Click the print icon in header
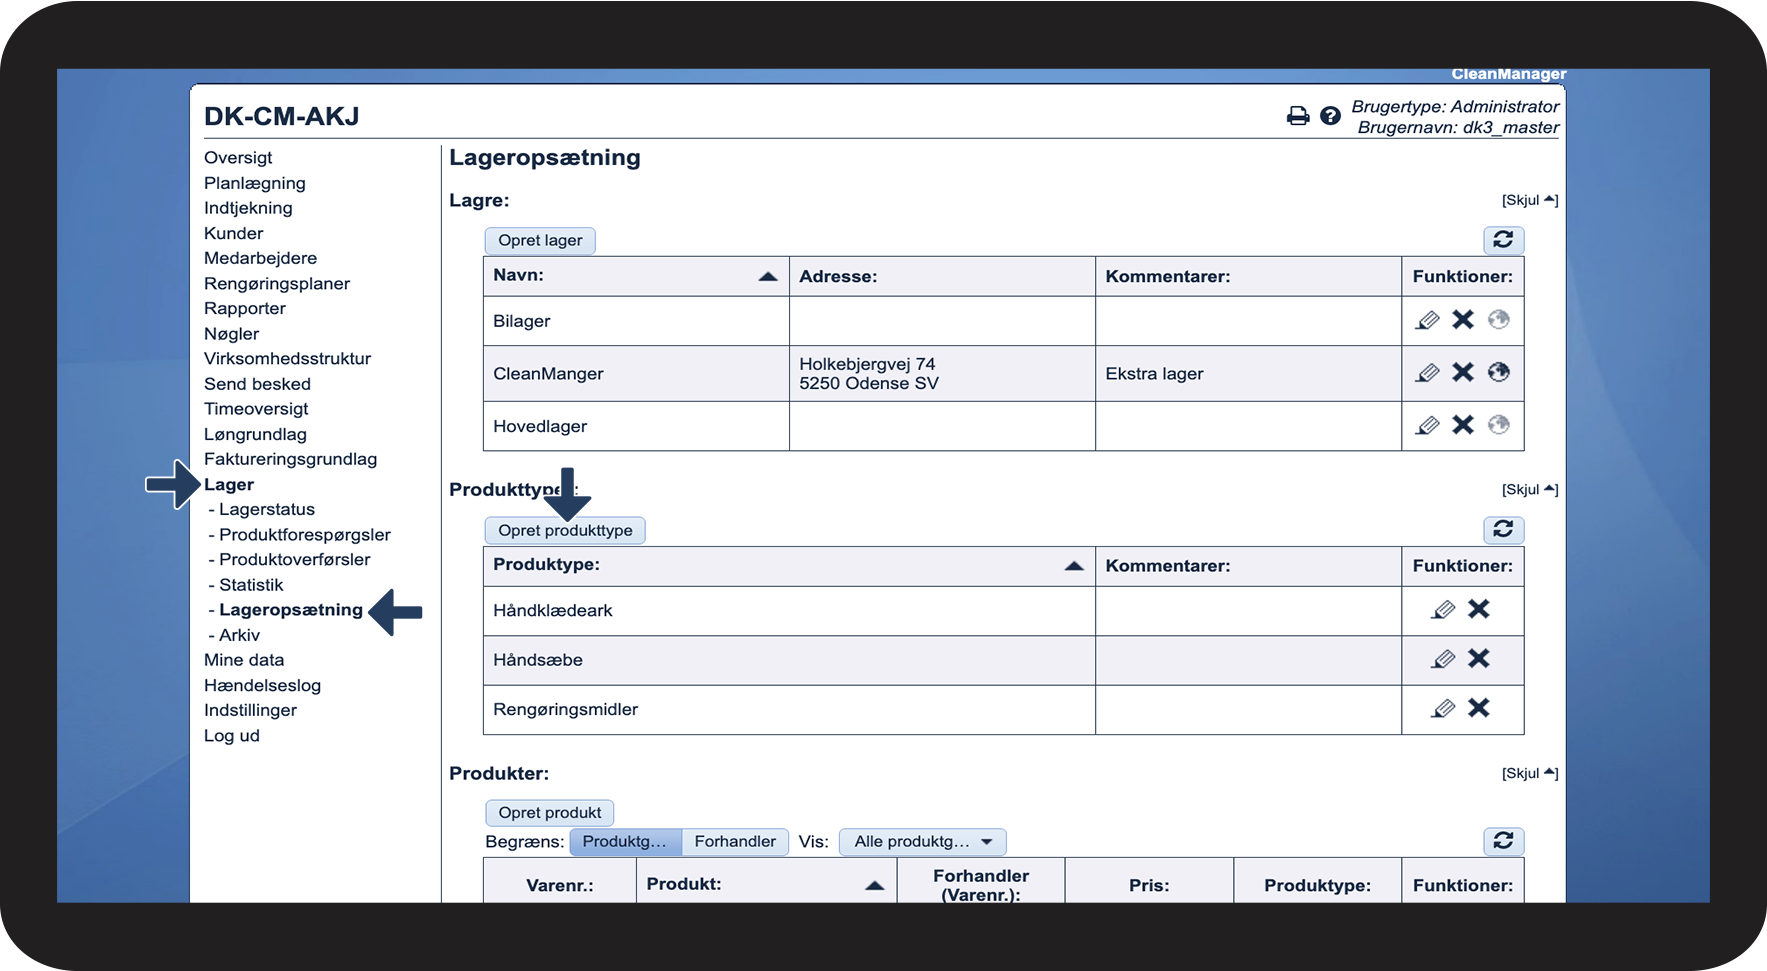 [1297, 116]
